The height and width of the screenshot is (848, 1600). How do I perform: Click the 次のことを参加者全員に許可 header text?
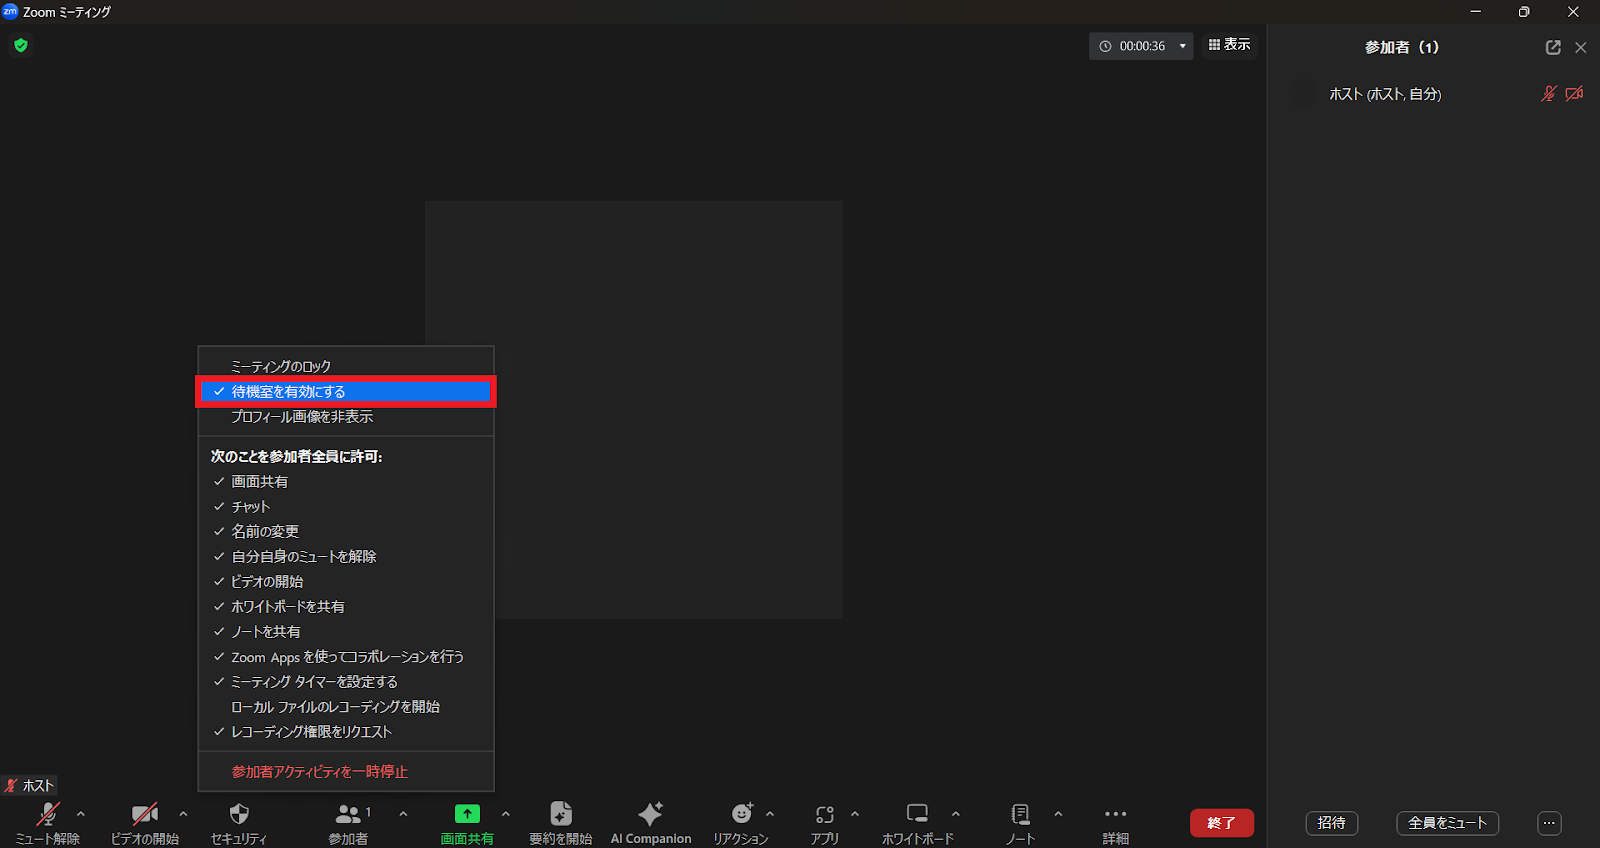click(x=296, y=456)
